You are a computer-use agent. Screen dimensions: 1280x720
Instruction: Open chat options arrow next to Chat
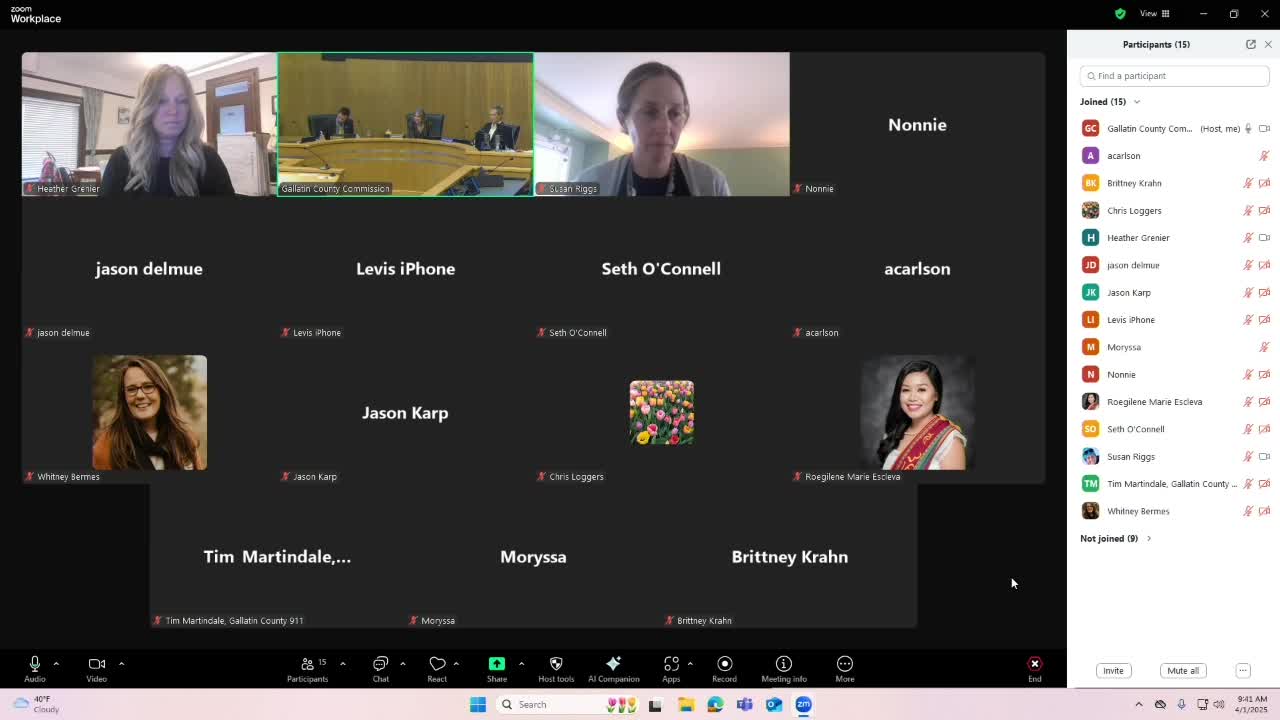[x=402, y=663]
